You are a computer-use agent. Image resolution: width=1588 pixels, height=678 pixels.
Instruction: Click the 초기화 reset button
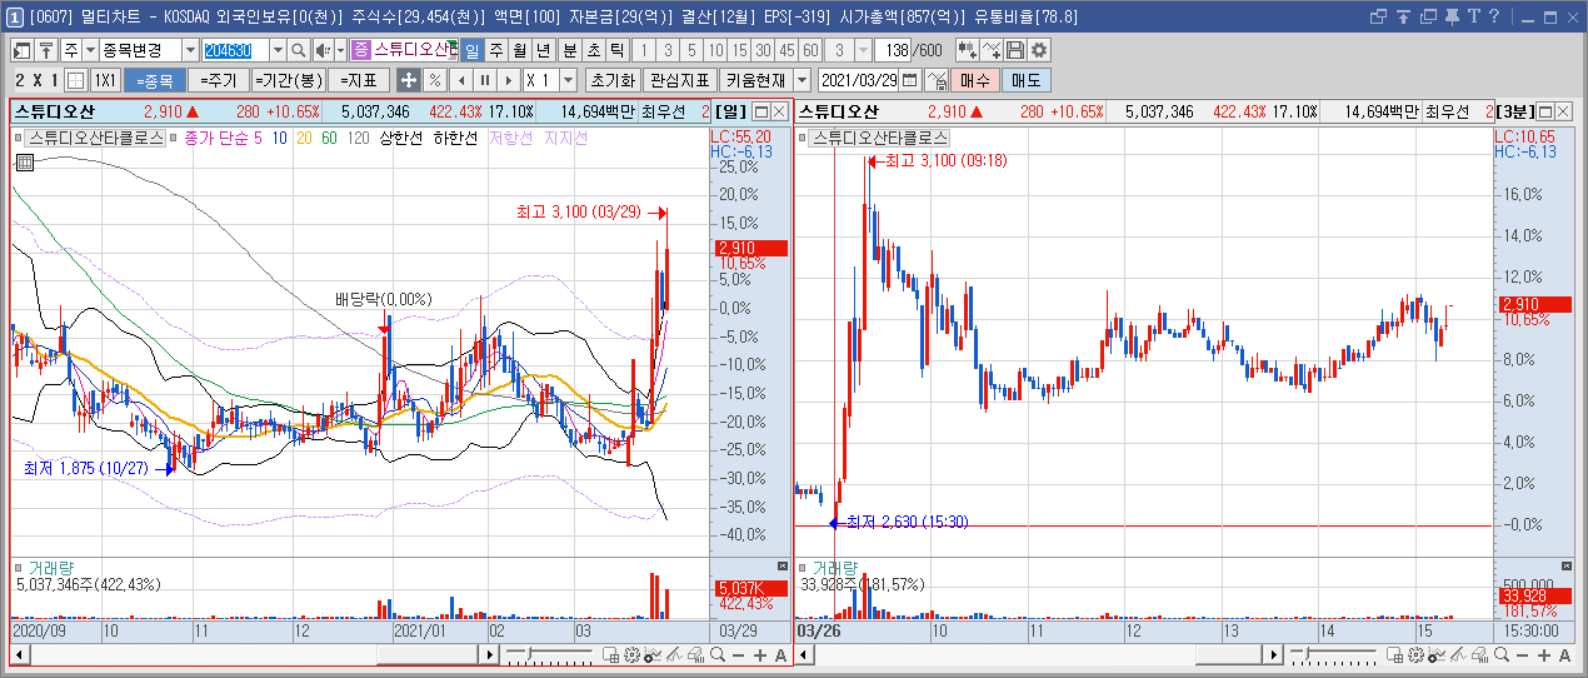click(x=612, y=80)
